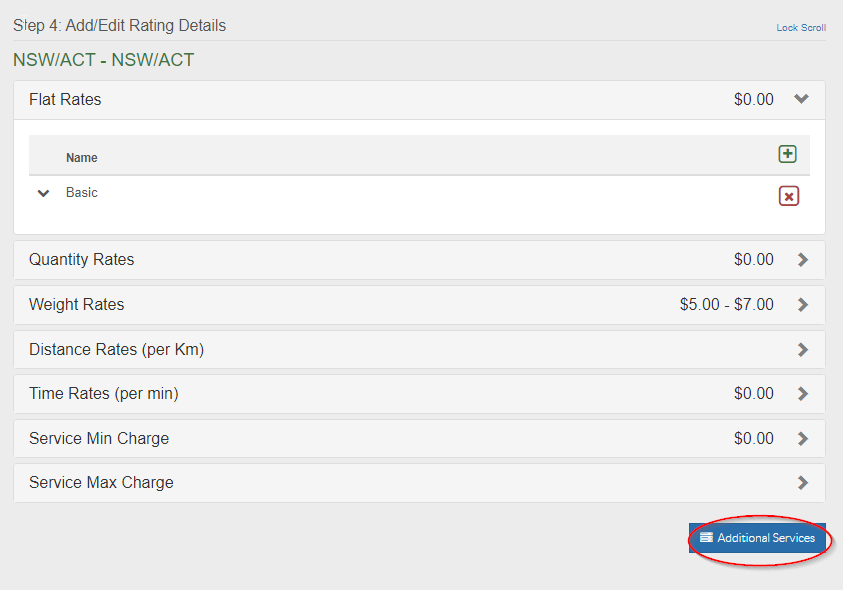
Task: Expand Weight Rates chevron arrow
Action: click(802, 305)
